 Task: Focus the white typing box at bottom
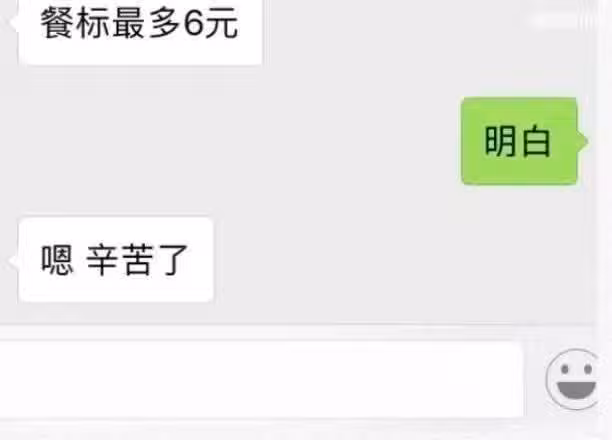(261, 379)
